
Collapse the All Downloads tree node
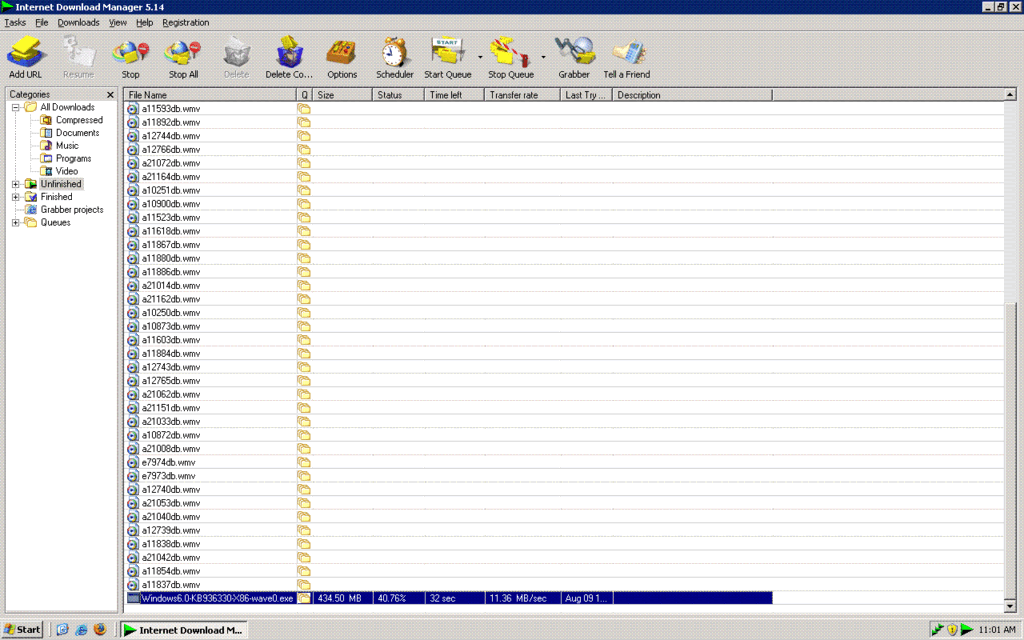(x=16, y=107)
